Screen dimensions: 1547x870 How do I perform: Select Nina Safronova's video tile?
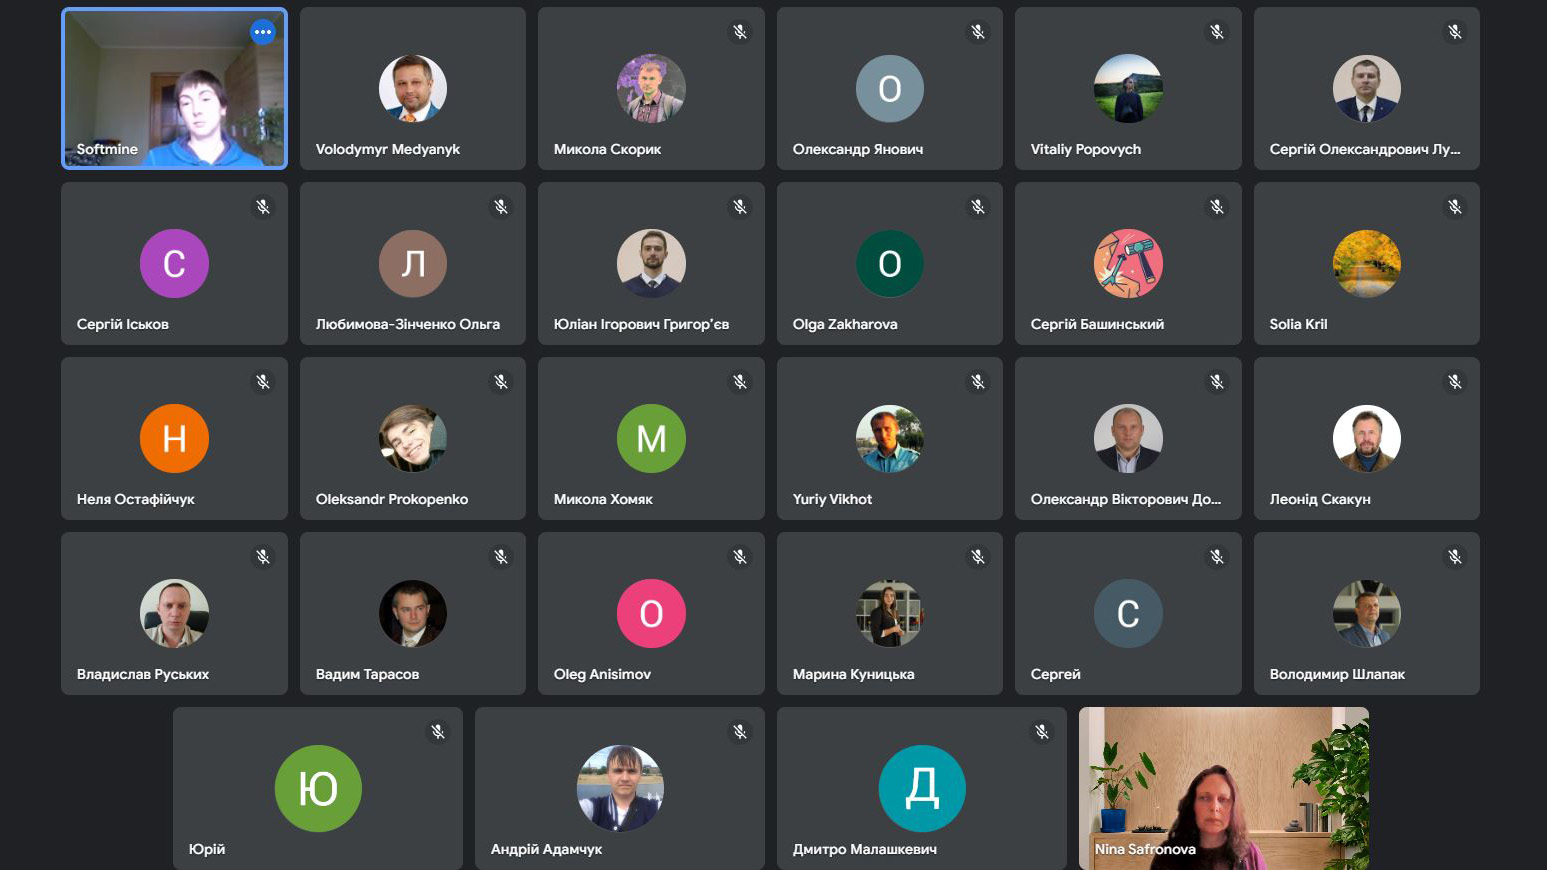1224,788
